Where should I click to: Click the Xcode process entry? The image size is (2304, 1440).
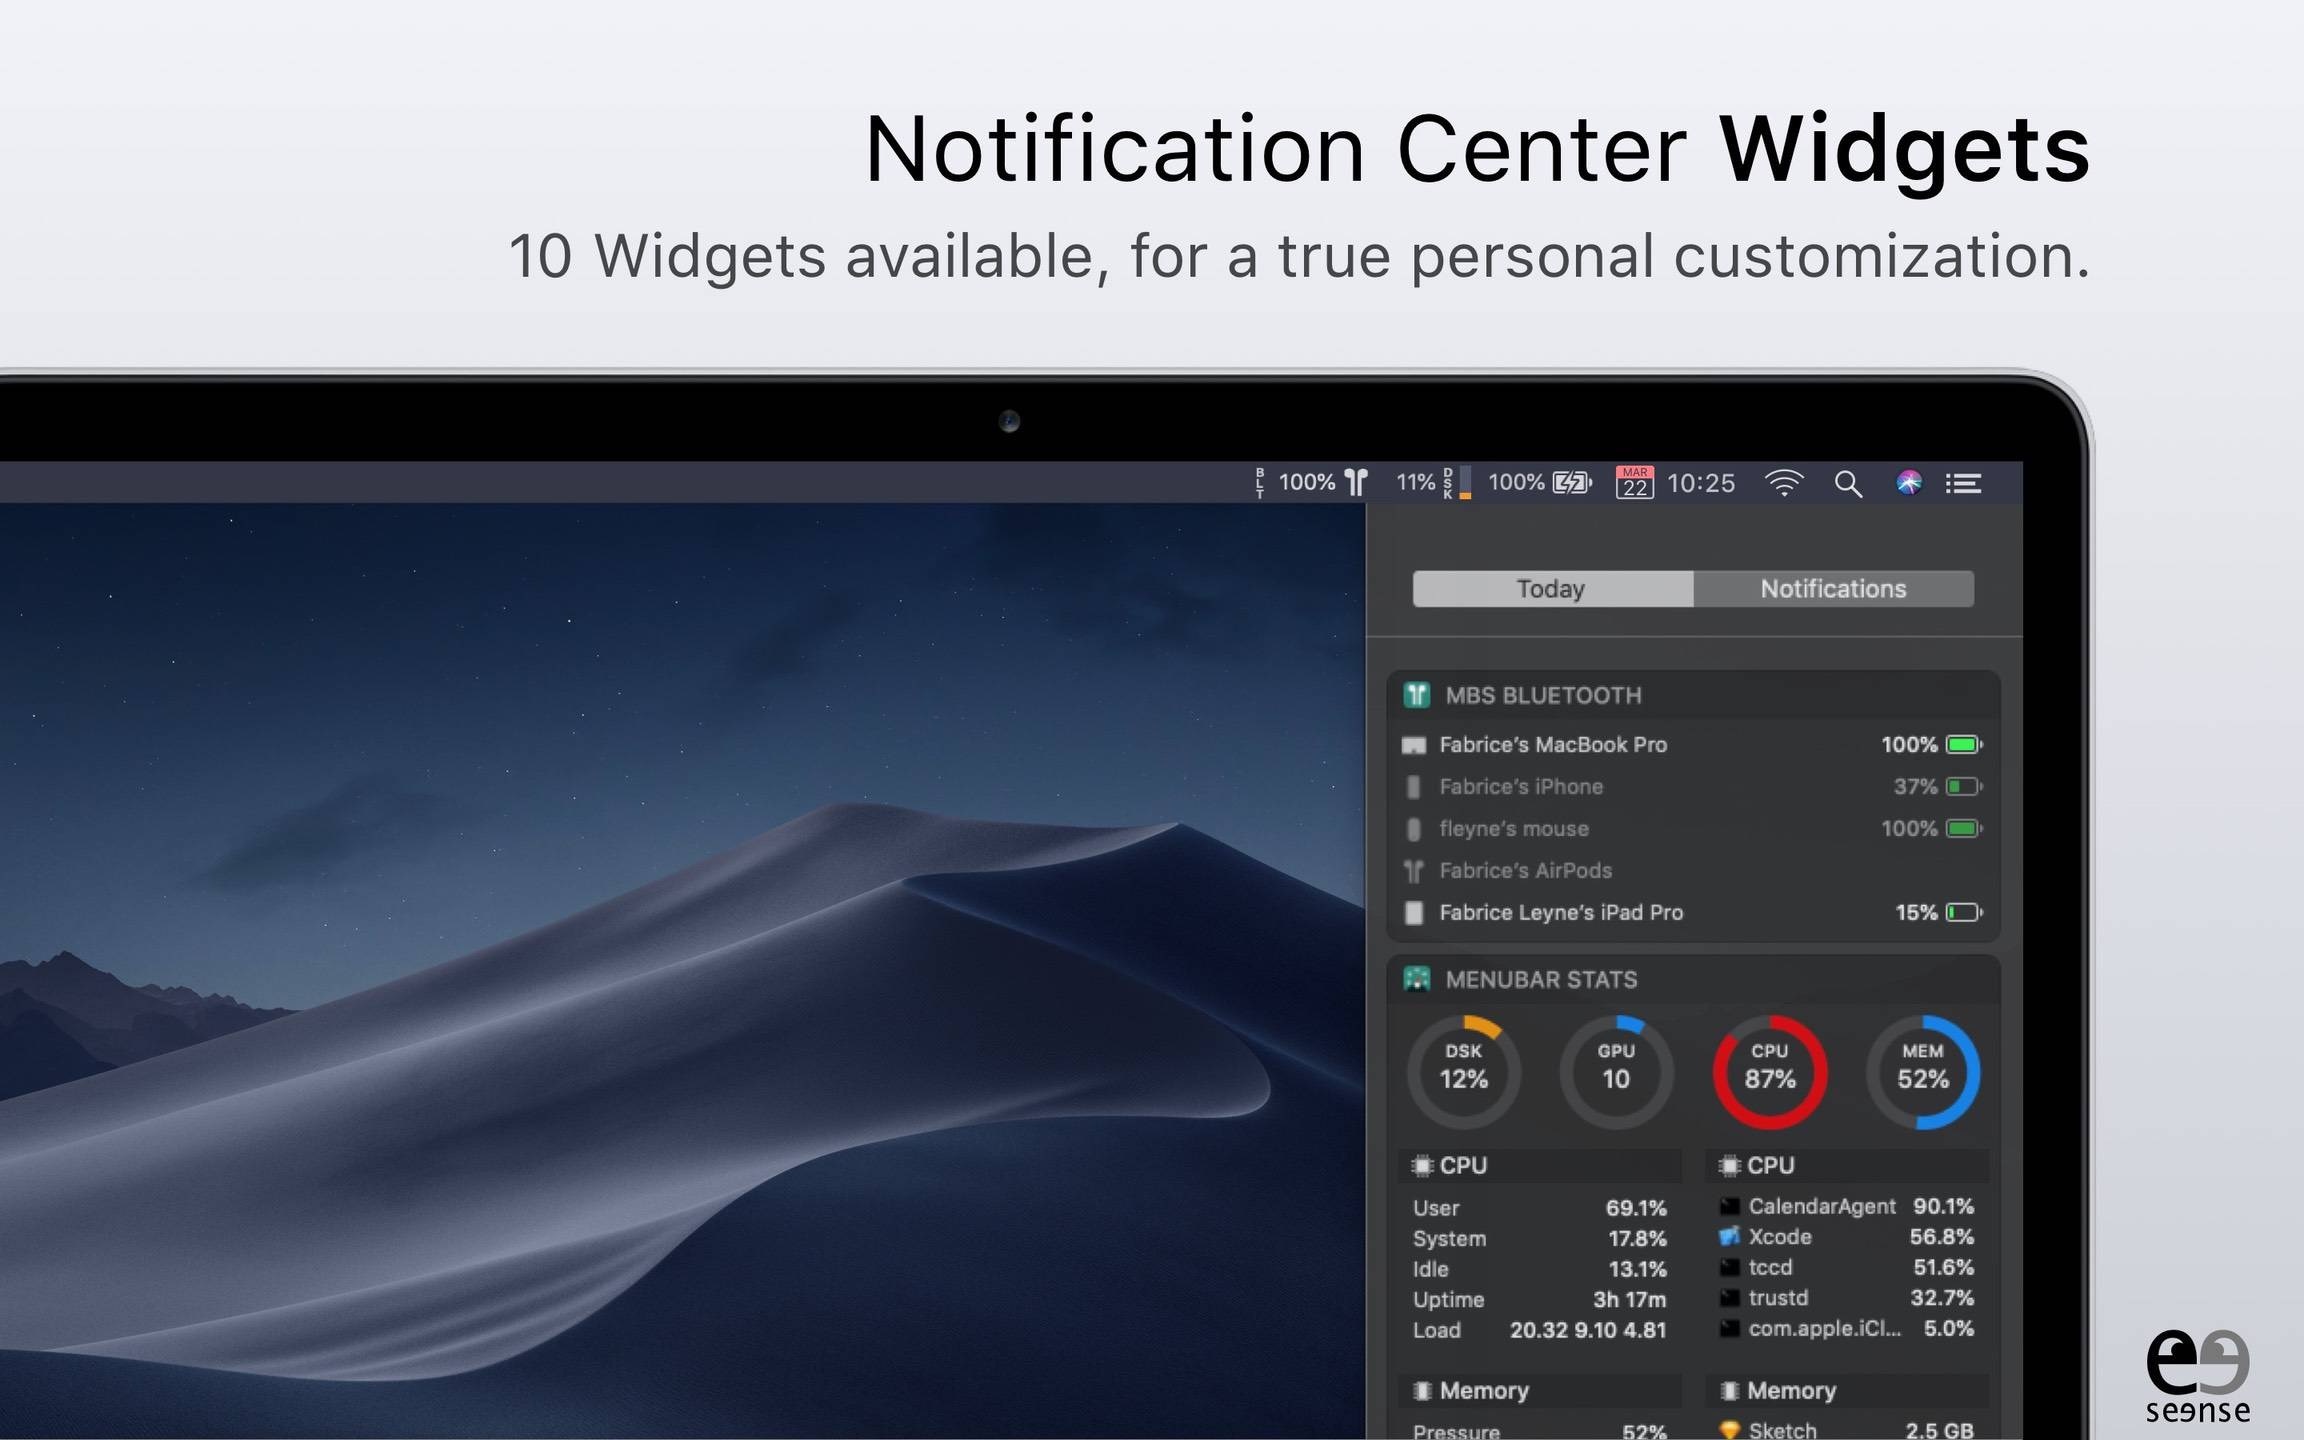(x=1780, y=1237)
